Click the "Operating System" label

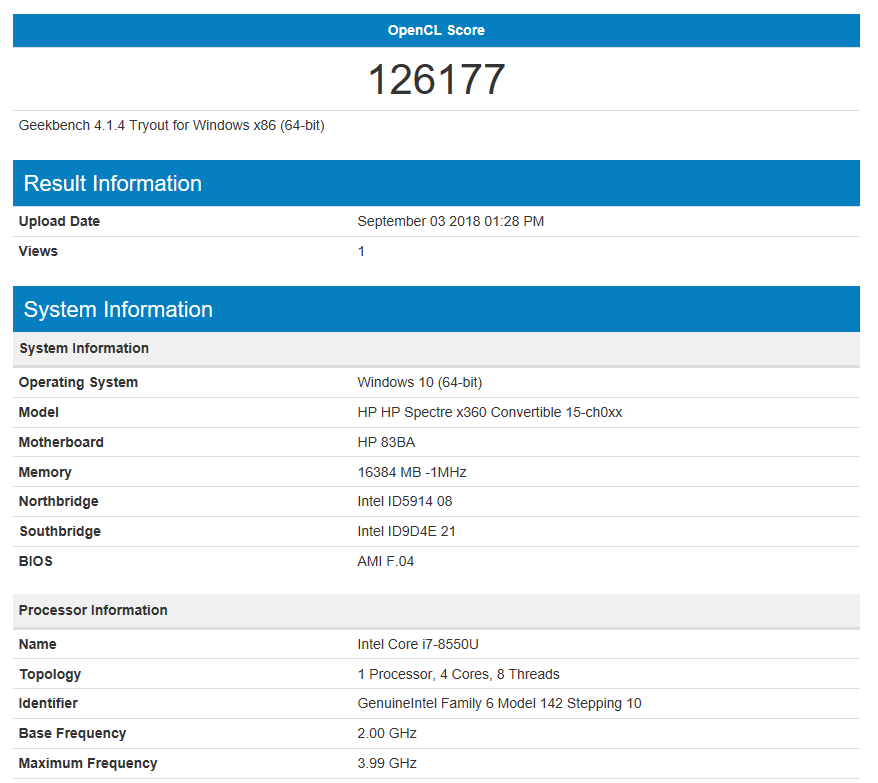coord(78,383)
